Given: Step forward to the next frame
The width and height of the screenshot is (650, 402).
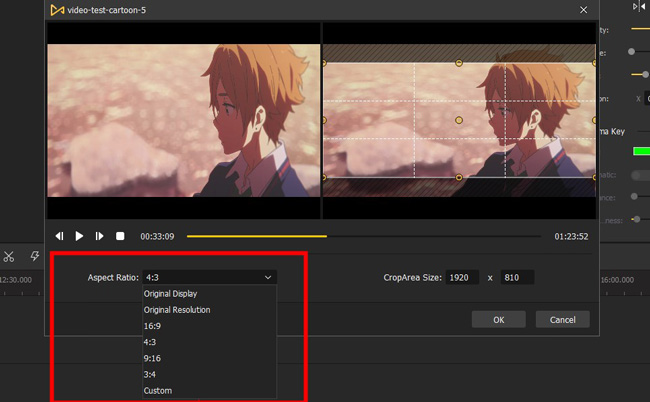Looking at the screenshot, I should [99, 236].
